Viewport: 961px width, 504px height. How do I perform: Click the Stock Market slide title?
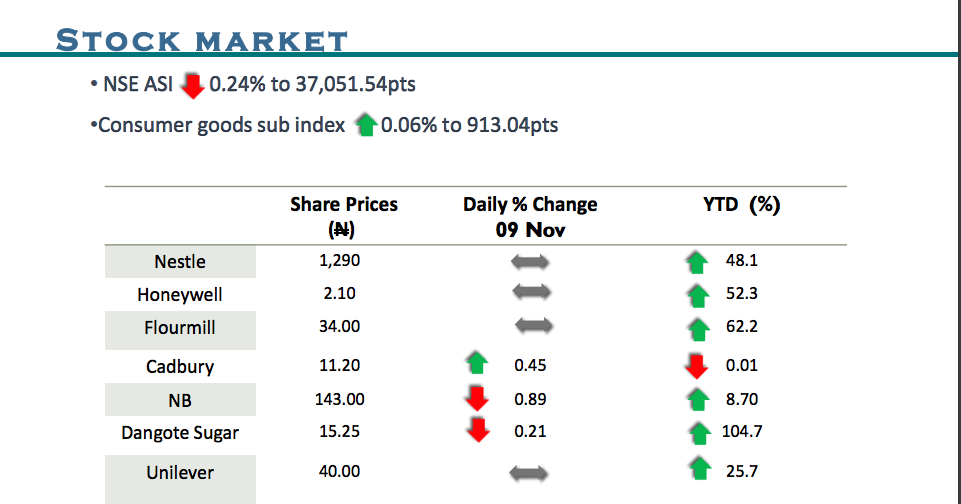[x=202, y=42]
